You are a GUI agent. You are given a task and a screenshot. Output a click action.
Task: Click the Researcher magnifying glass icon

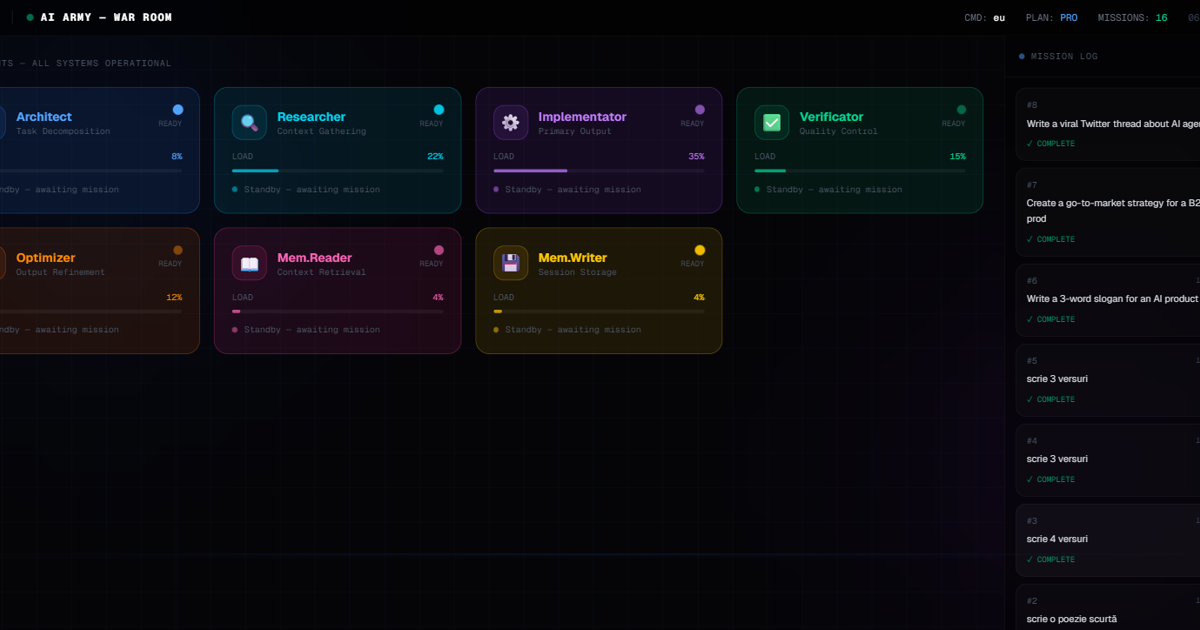click(249, 122)
